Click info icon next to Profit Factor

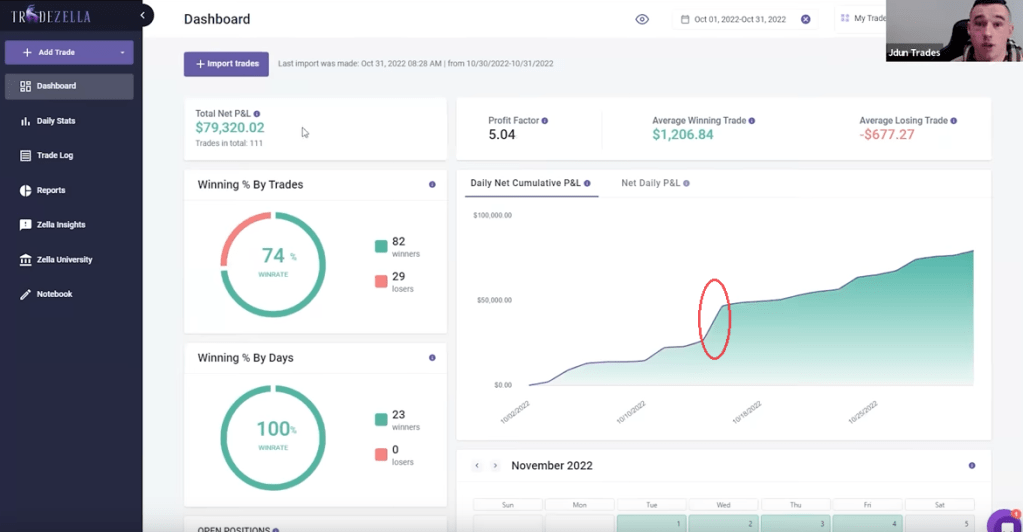545,121
